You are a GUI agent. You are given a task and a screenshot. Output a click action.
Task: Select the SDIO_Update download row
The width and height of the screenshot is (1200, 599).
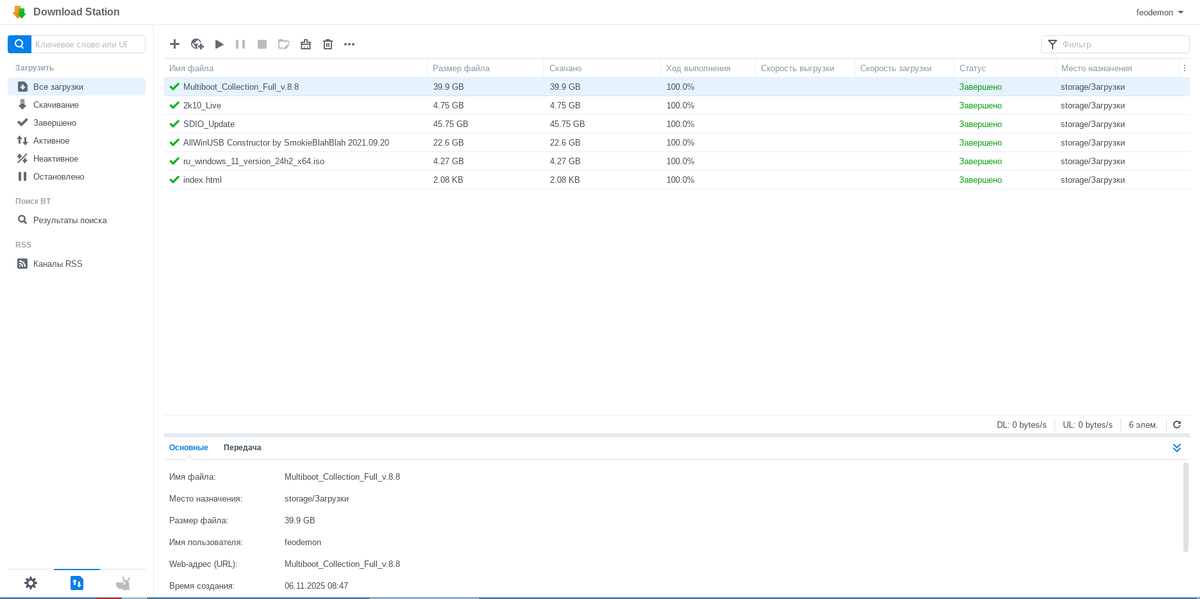(209, 124)
